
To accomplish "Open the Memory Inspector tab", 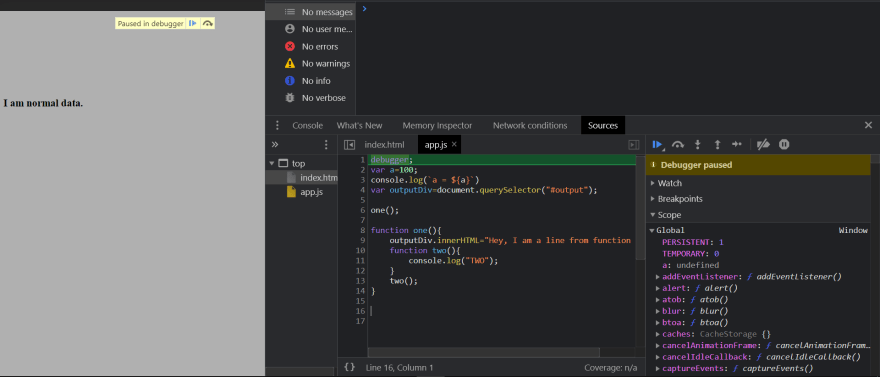I will click(437, 125).
